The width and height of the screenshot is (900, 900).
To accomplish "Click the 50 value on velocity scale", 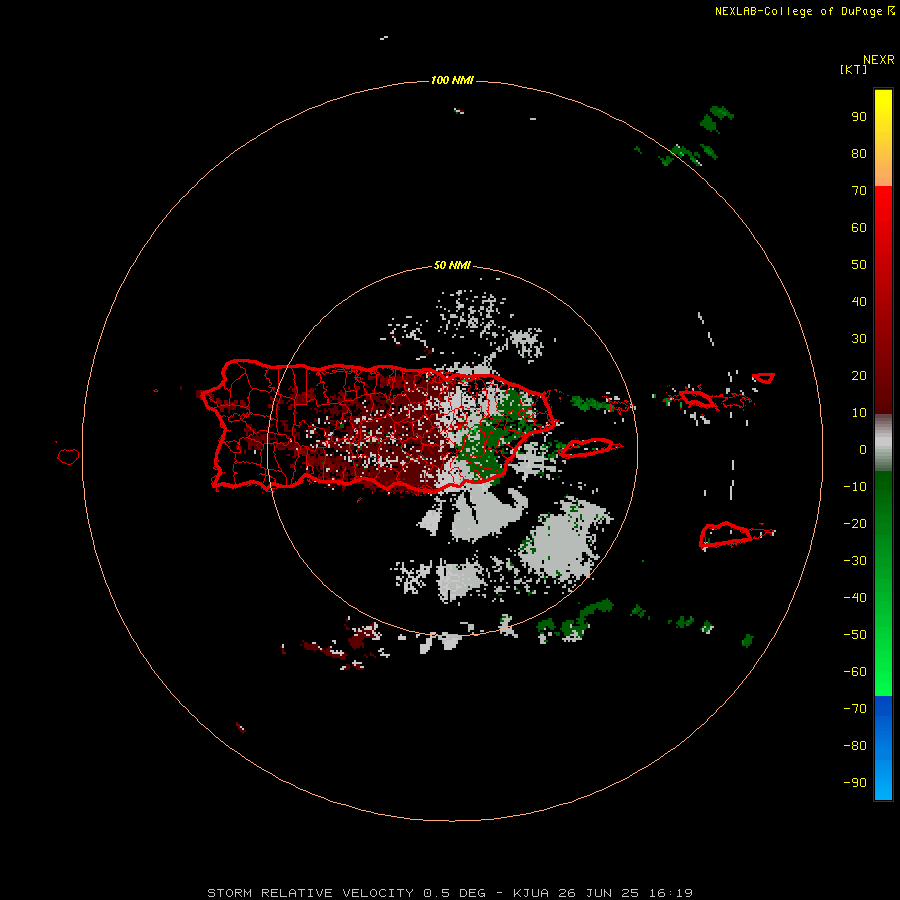I will tap(859, 265).
